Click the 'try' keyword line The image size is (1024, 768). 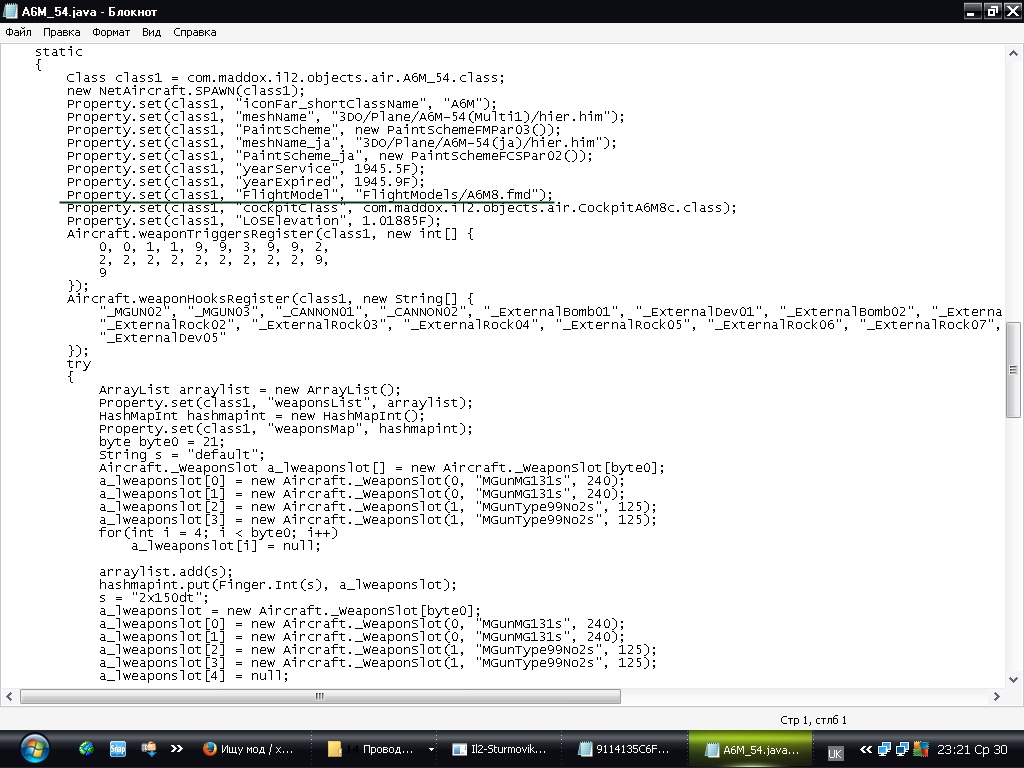[79, 364]
